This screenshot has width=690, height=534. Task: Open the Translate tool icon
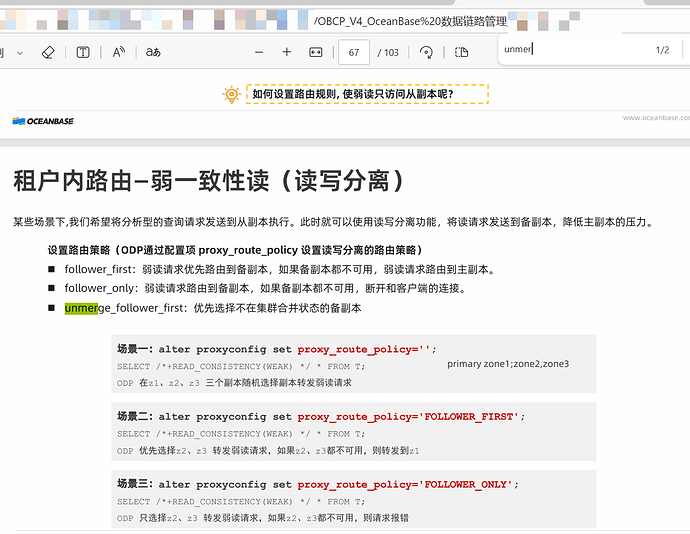coord(153,52)
